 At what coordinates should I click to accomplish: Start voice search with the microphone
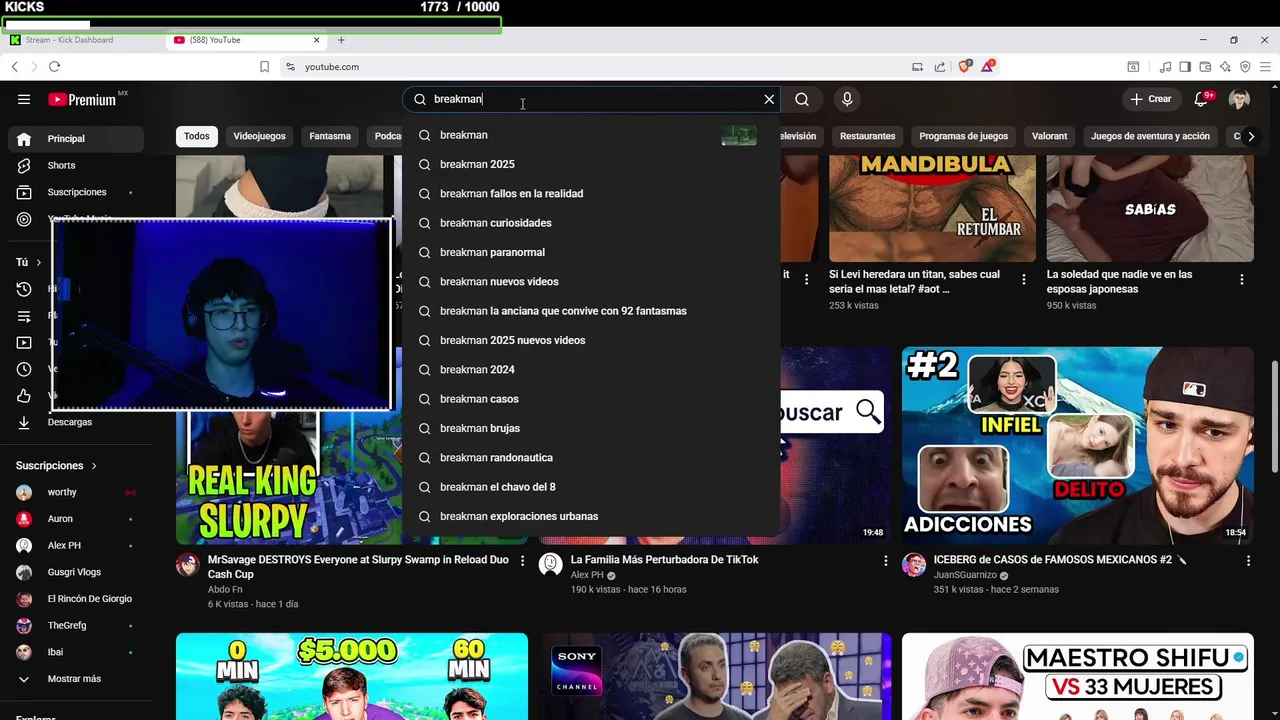click(x=847, y=99)
